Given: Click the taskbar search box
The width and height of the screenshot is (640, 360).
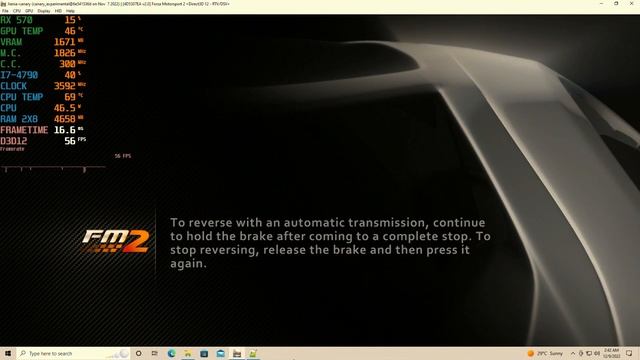Looking at the screenshot, I should coord(73,353).
